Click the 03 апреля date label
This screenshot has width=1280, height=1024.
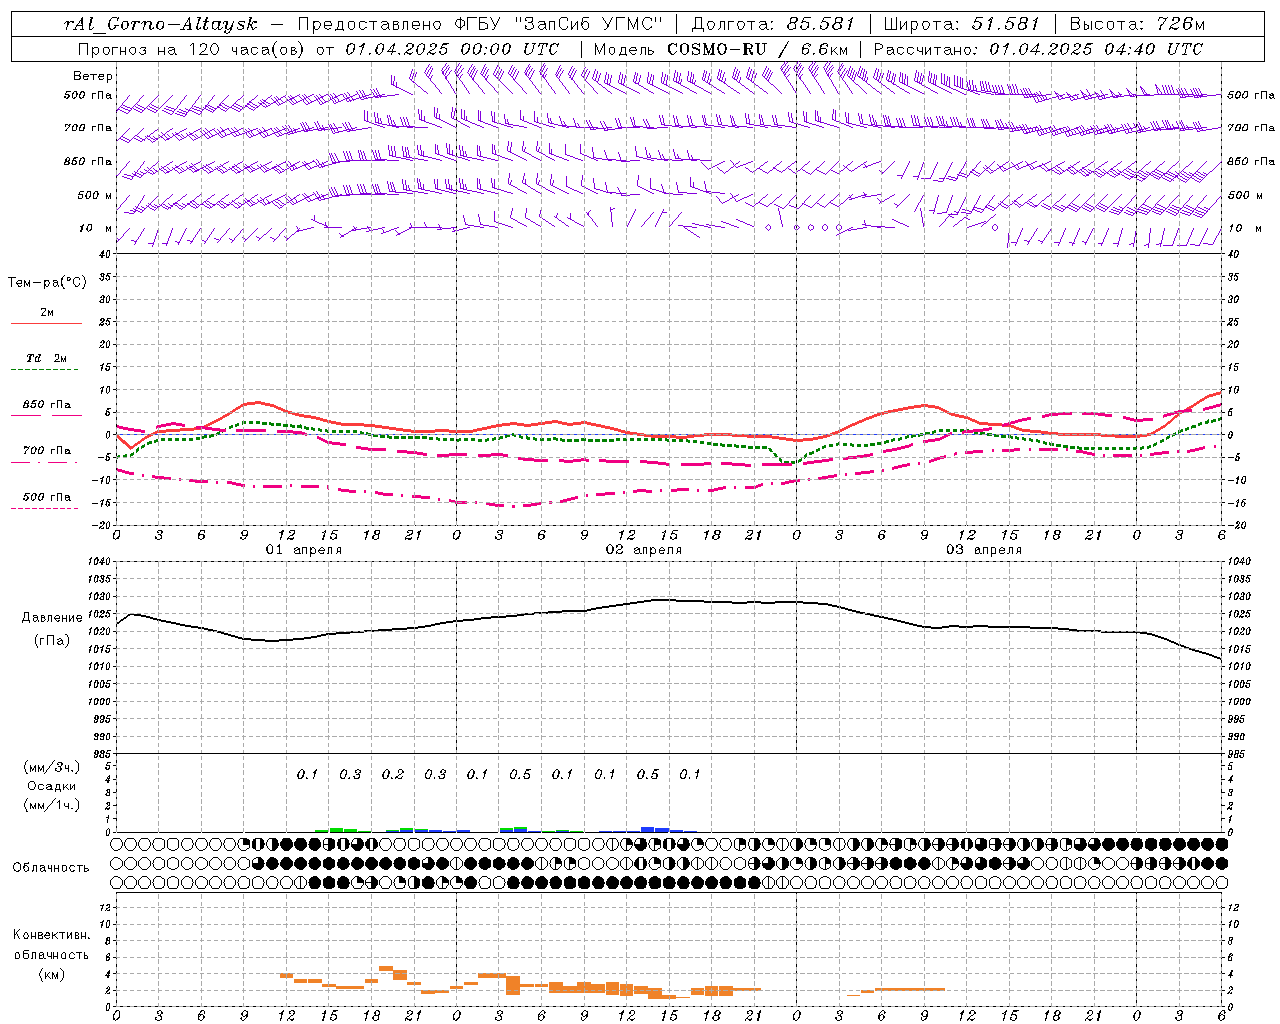coord(983,550)
